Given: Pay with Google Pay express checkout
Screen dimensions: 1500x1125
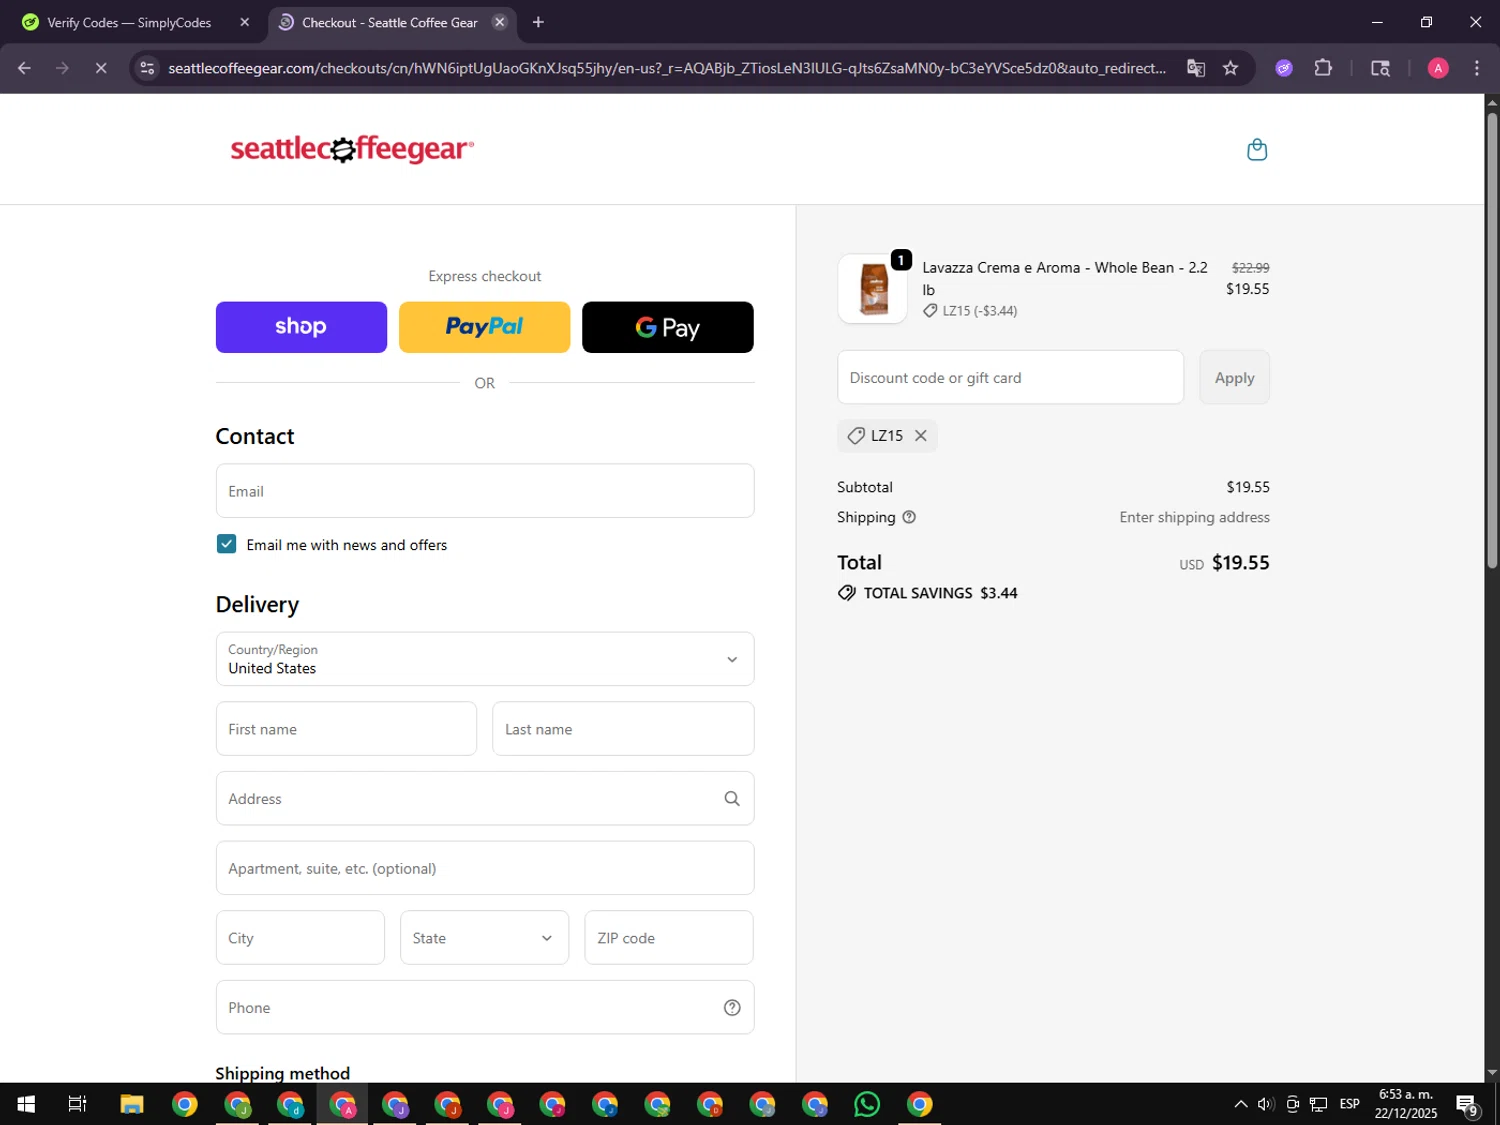Looking at the screenshot, I should pyautogui.click(x=668, y=327).
